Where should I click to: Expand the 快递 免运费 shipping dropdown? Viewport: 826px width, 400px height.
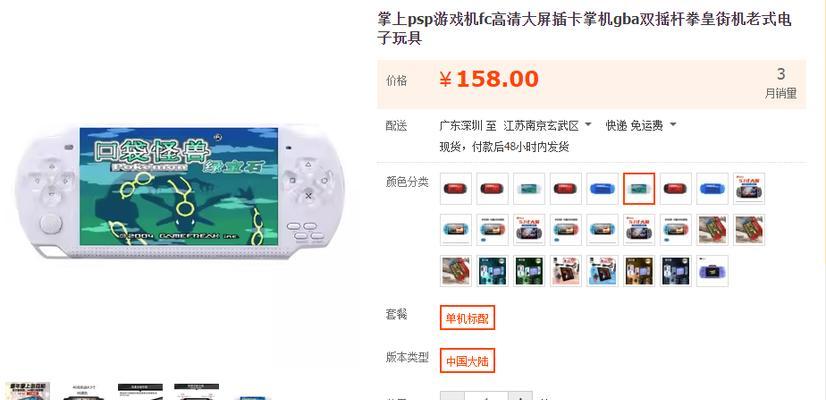click(641, 125)
